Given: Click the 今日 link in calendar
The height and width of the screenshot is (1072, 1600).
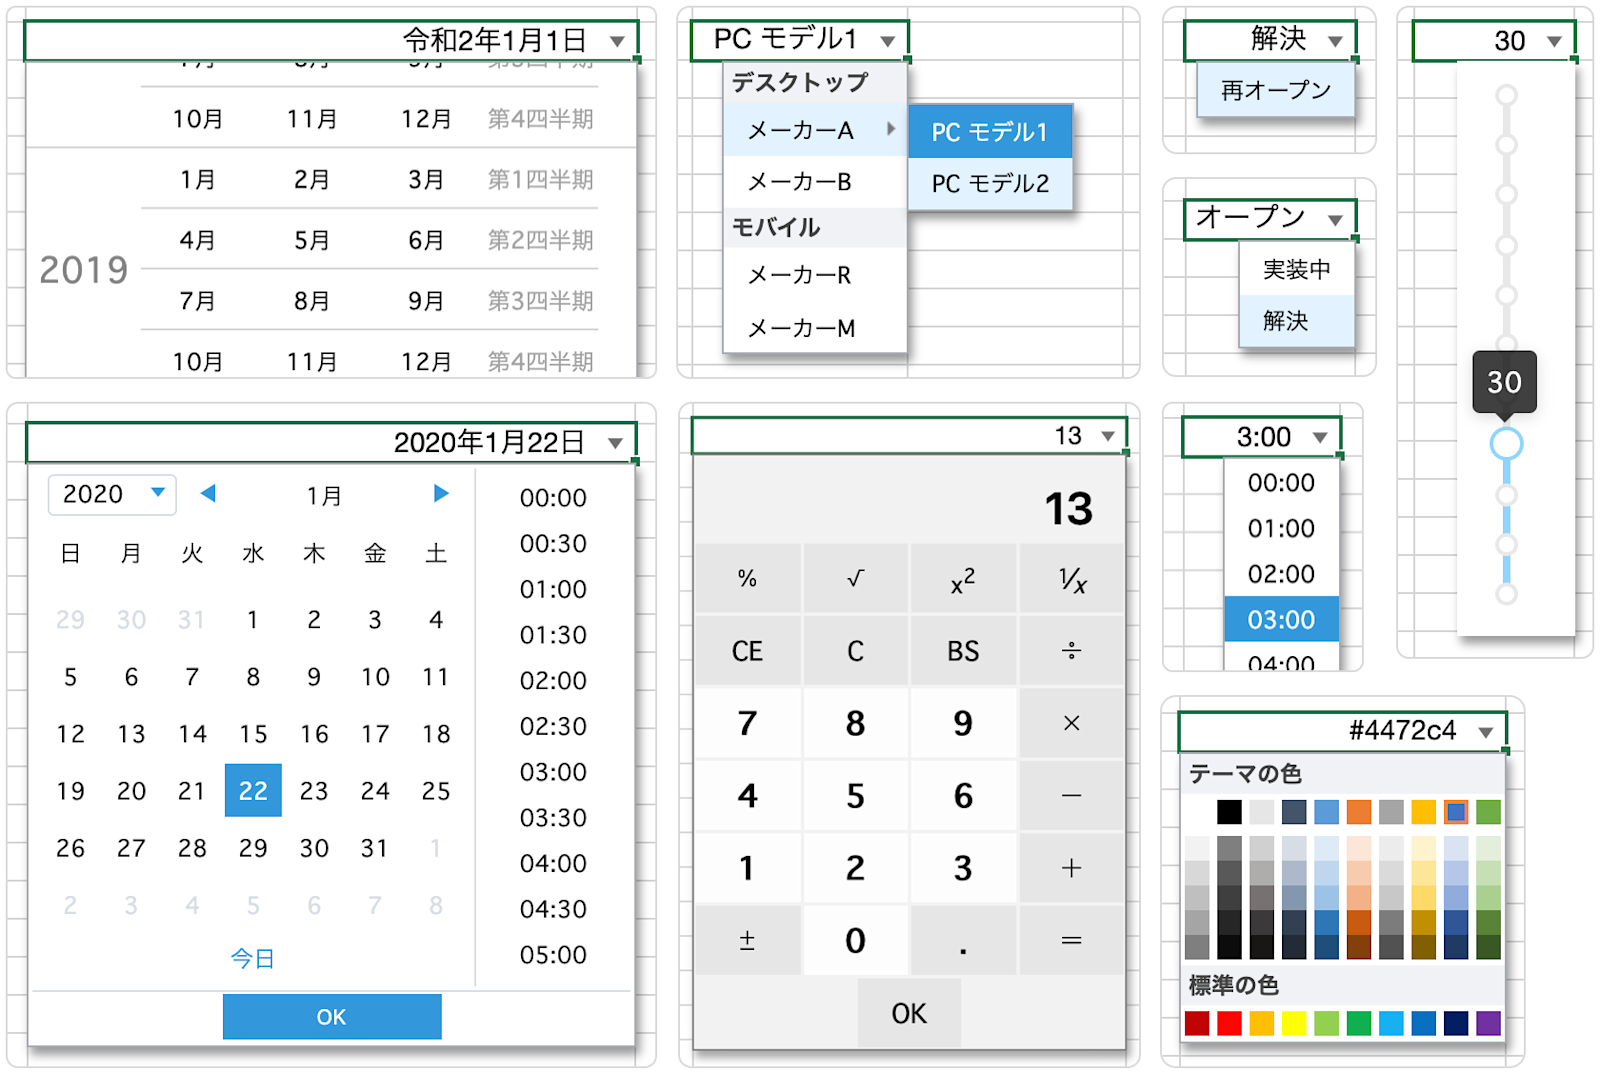Looking at the screenshot, I should coord(252,959).
